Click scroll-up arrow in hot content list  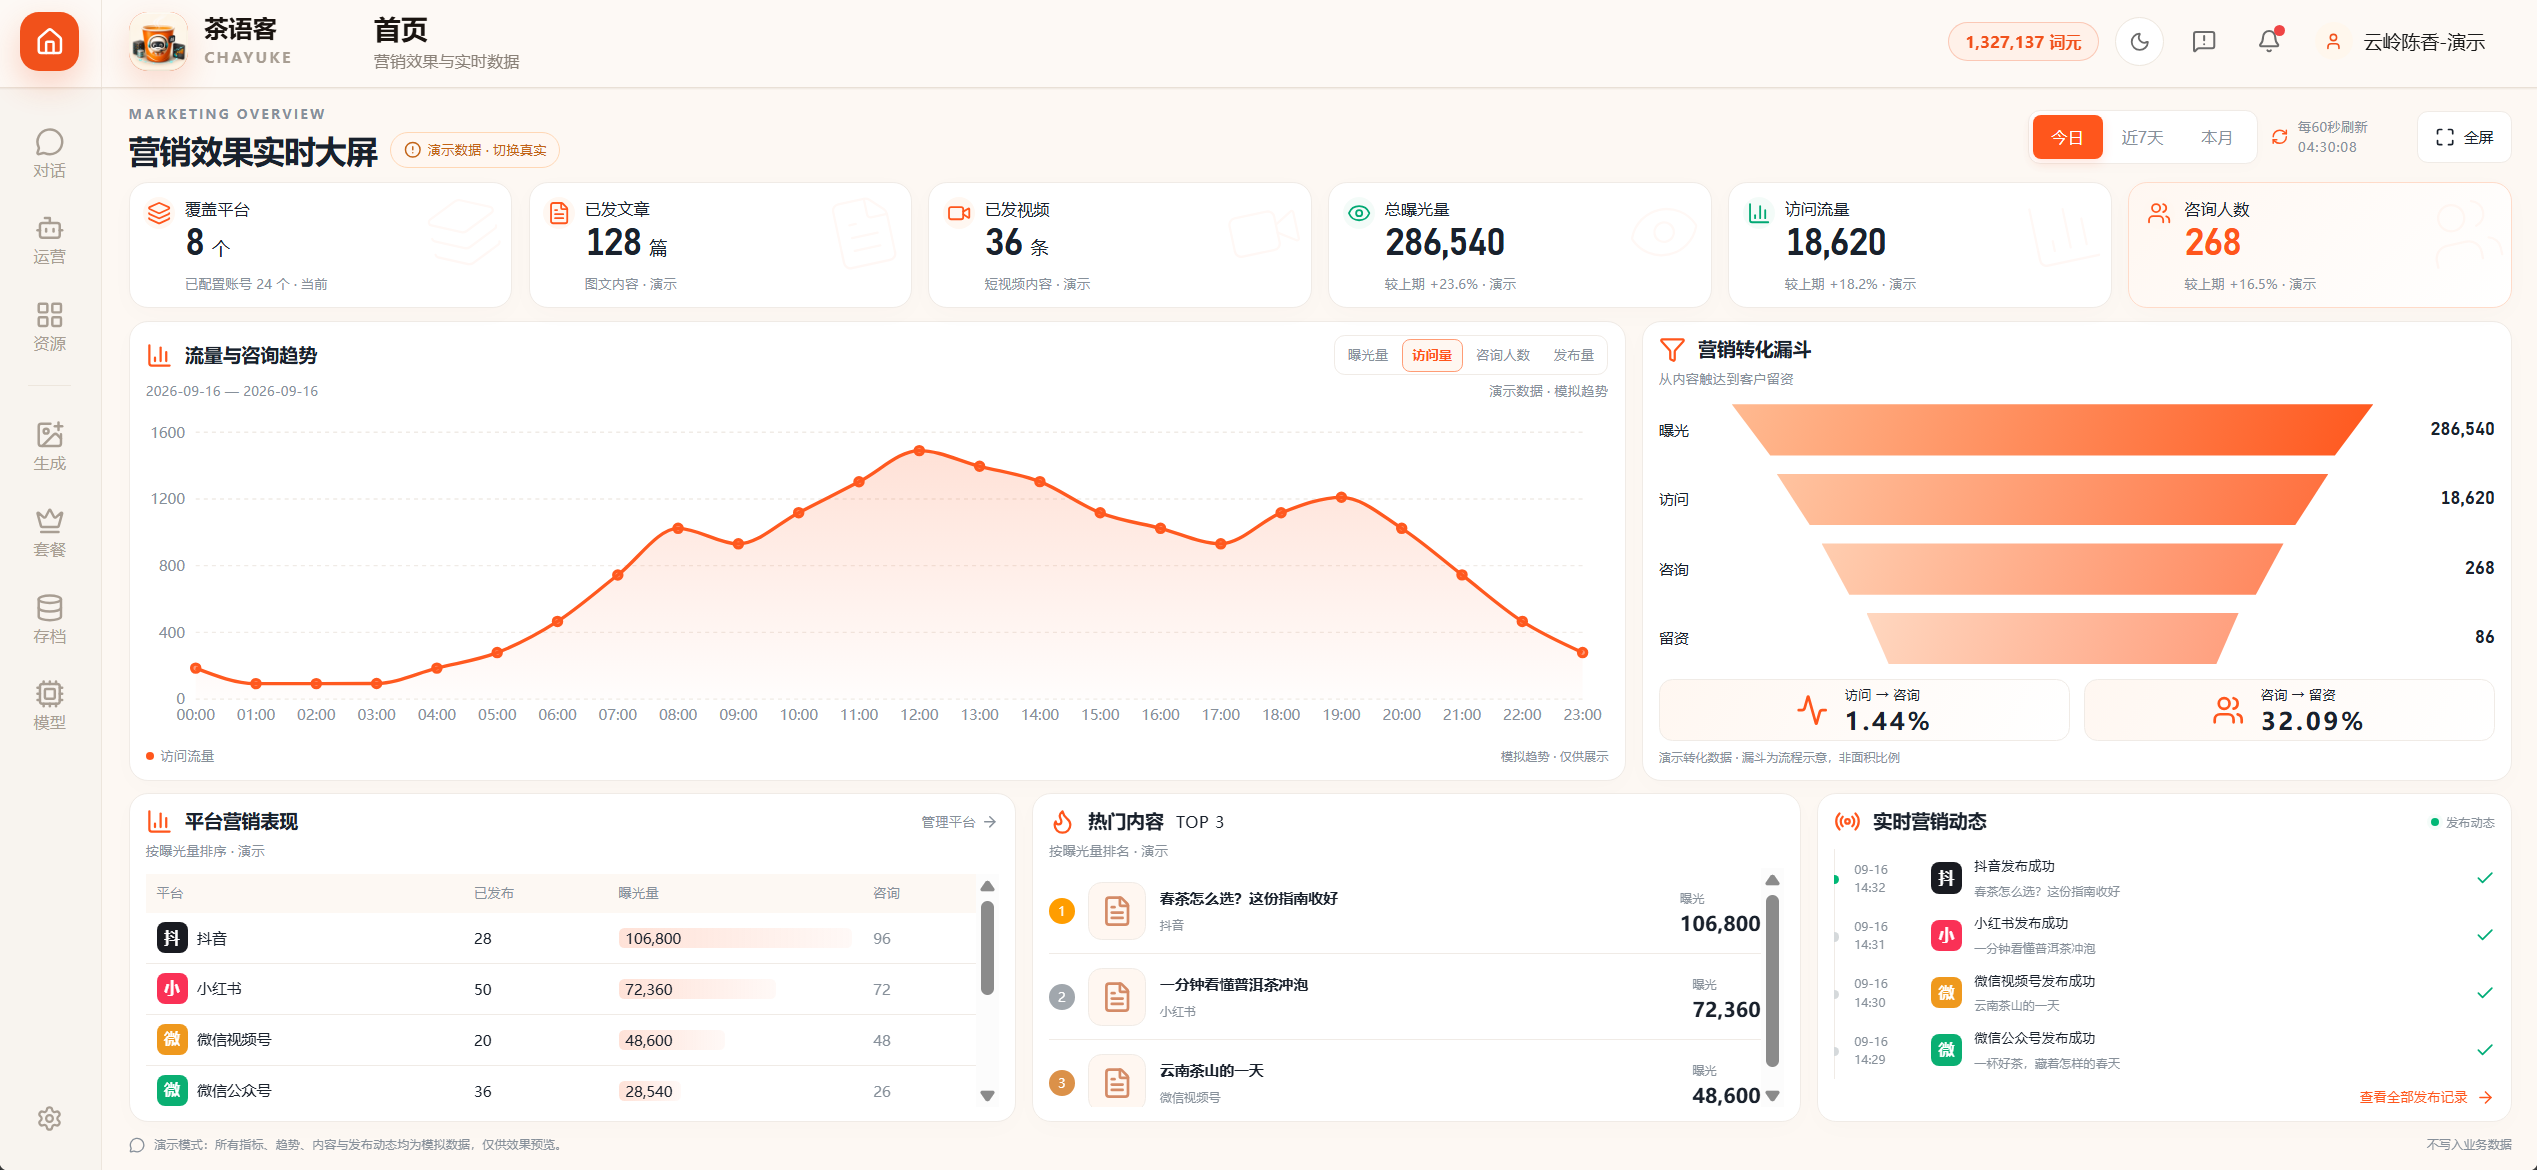point(1772,880)
